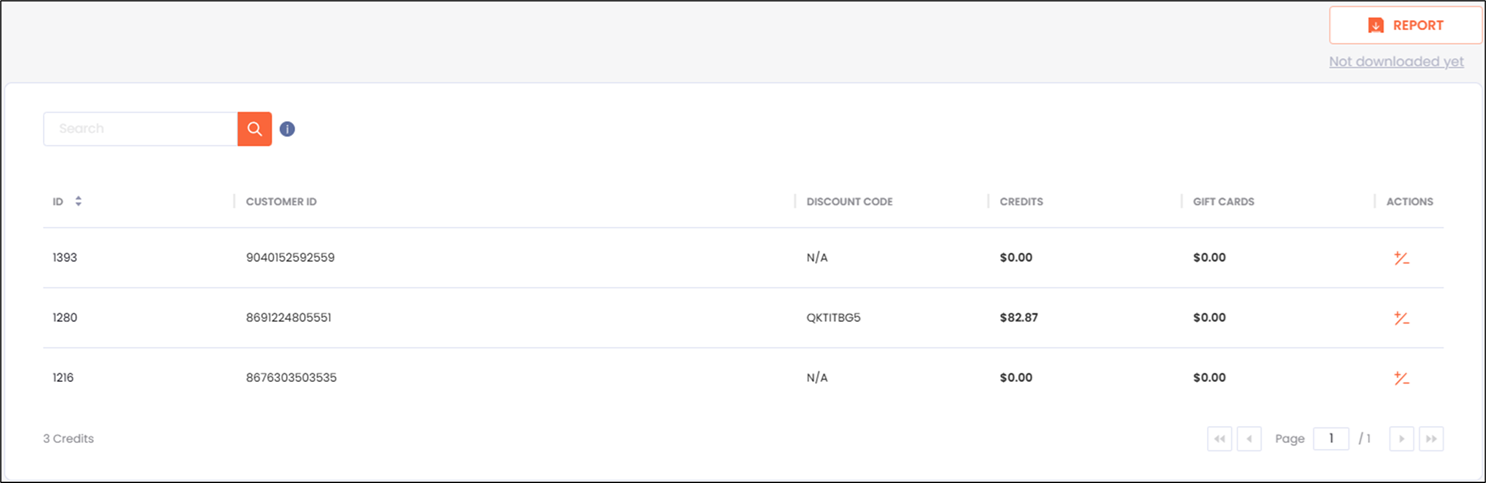Adjust credits for ID 1216
1486x483 pixels.
[x=1401, y=378]
